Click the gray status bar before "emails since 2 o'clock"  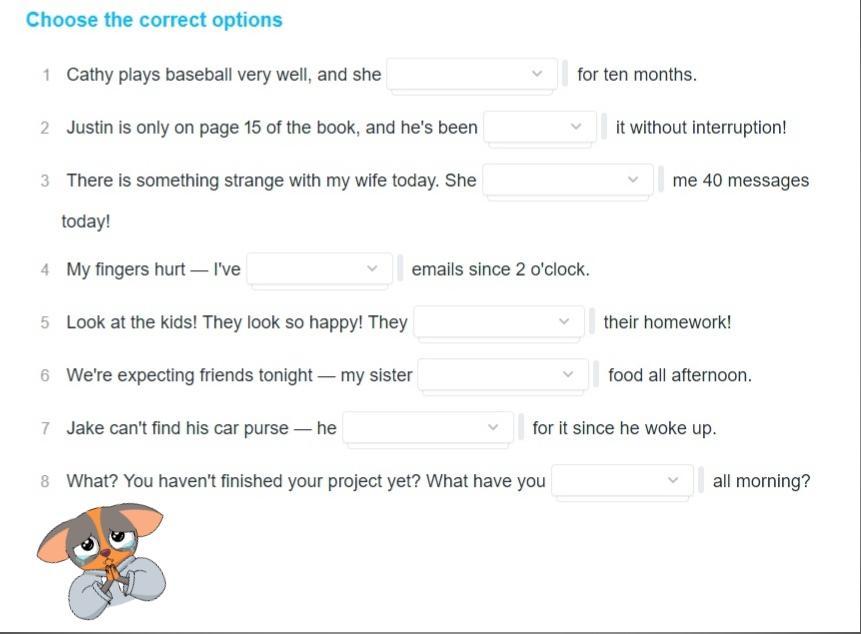point(400,269)
